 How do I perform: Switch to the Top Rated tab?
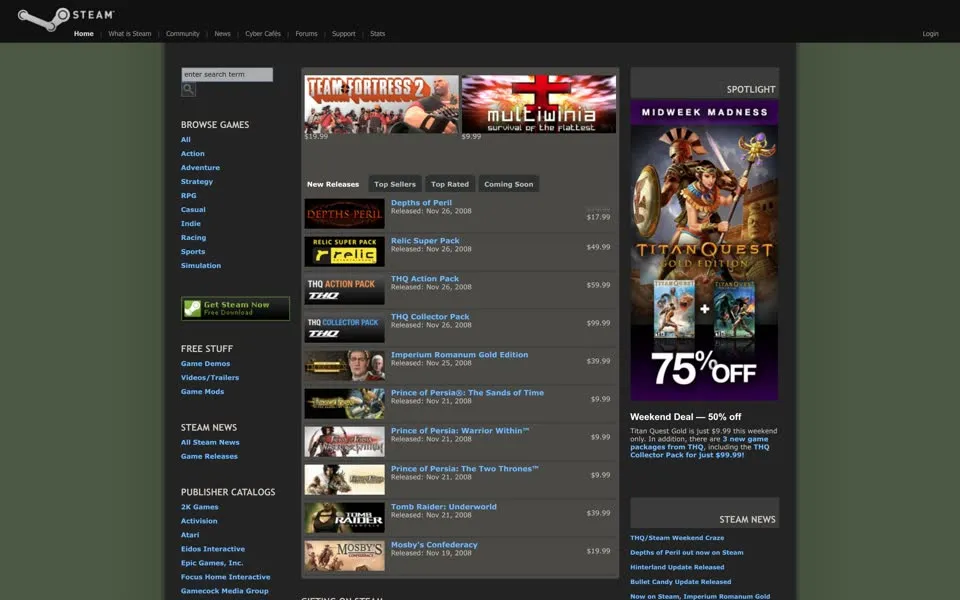tap(450, 184)
